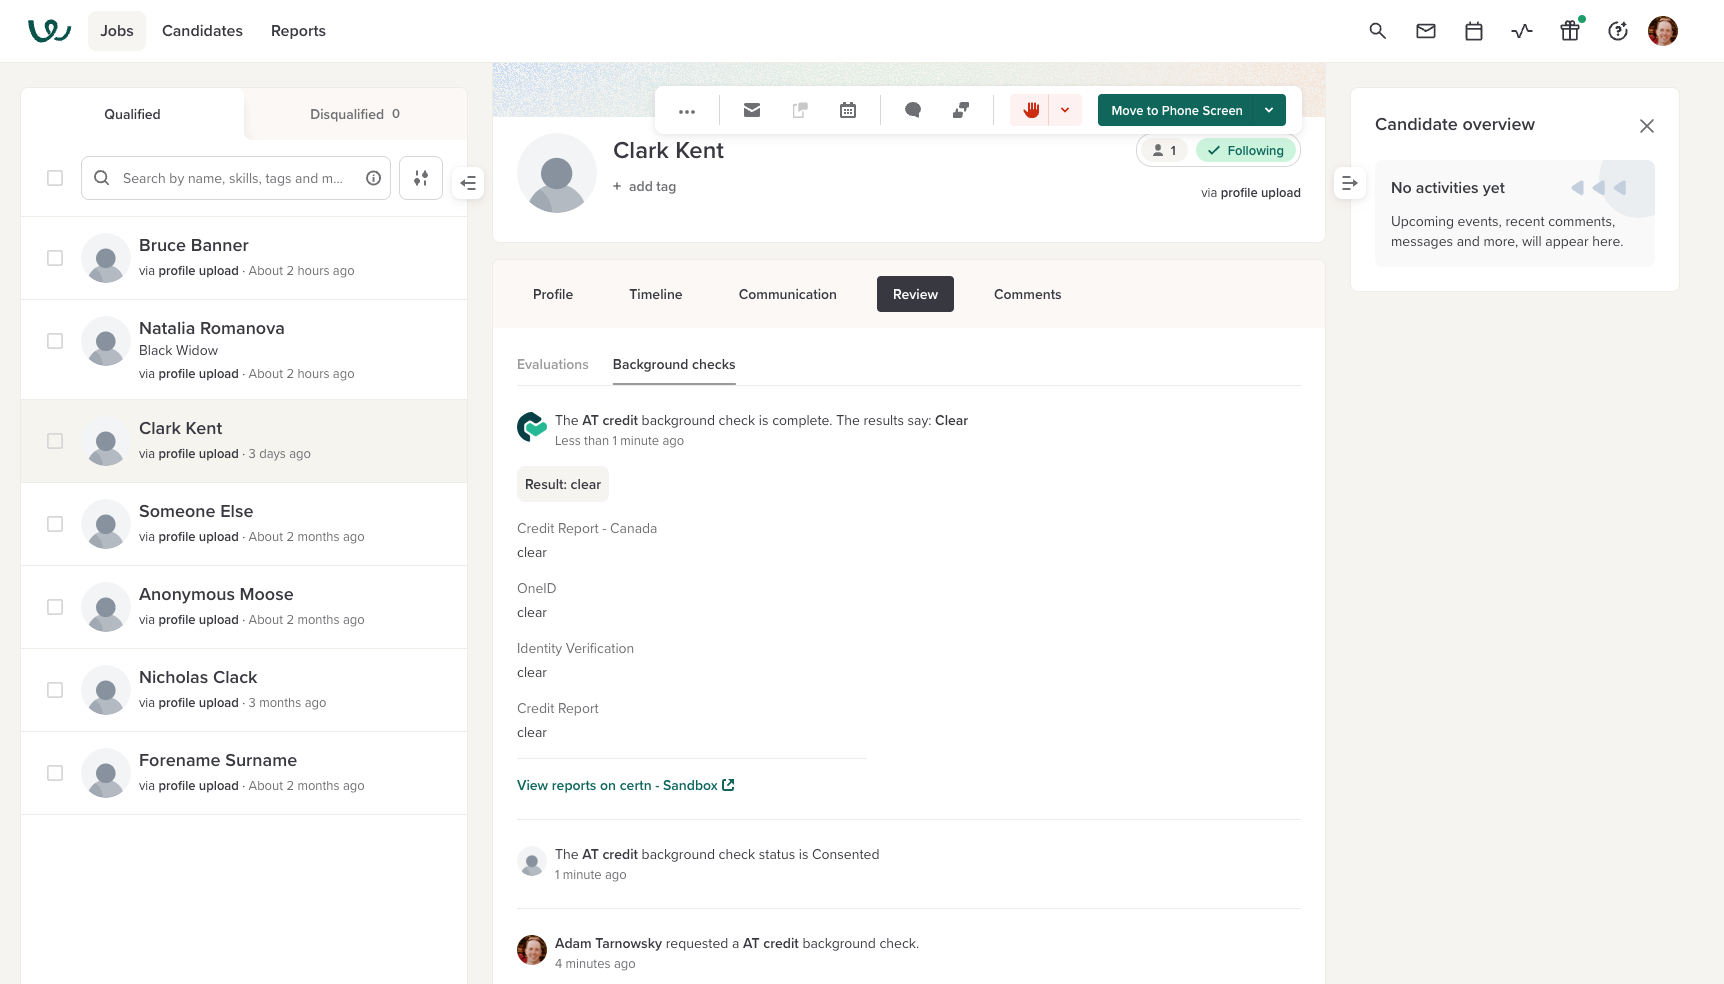The width and height of the screenshot is (1724, 984).
Task: Open View reports on certn - Sandbox link
Action: [x=625, y=785]
